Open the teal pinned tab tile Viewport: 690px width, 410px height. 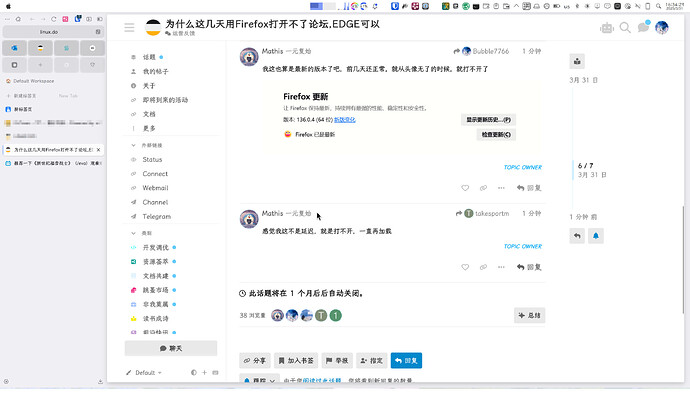click(x=66, y=48)
